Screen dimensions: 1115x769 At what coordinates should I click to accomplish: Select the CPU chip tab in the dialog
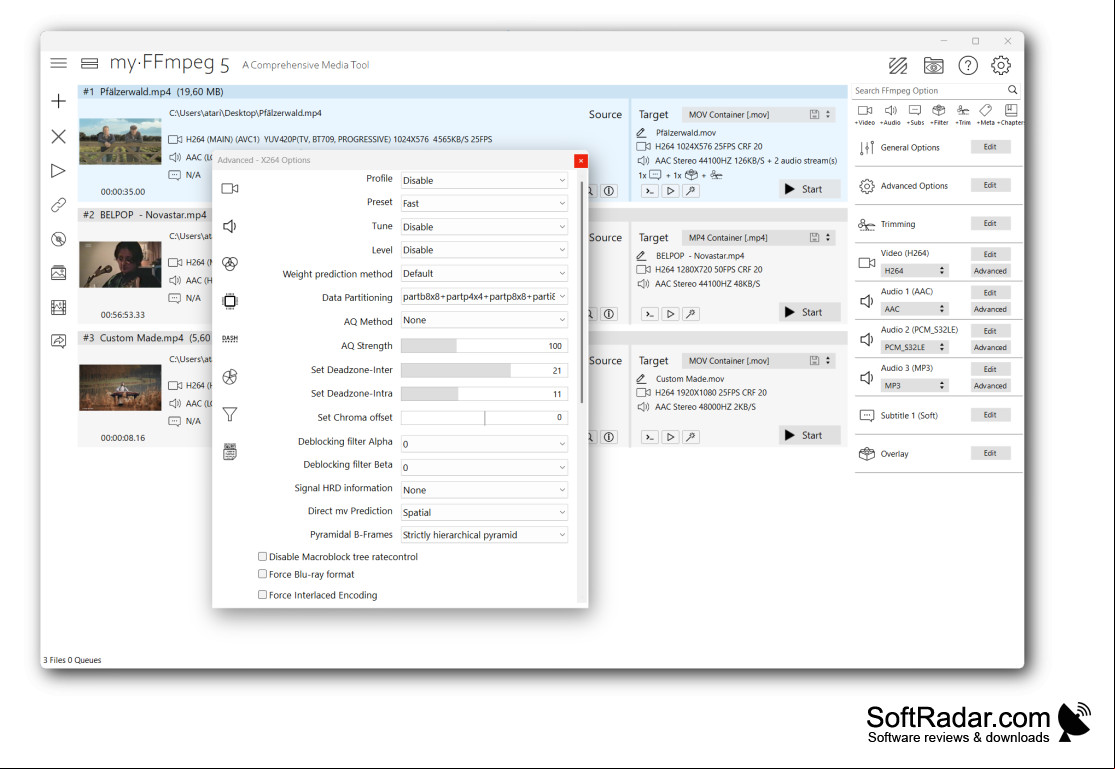[x=230, y=301]
